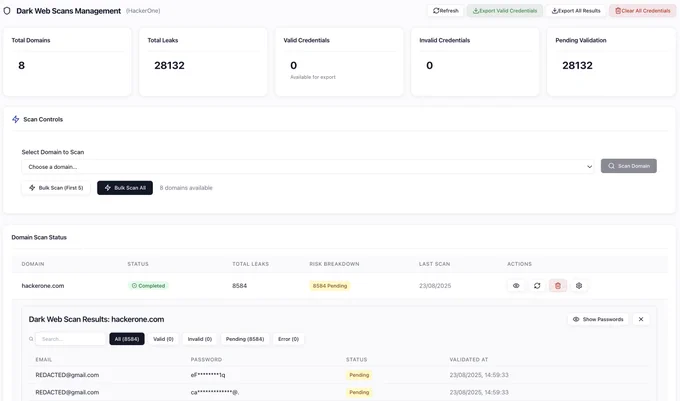The image size is (680, 401).
Task: Click the 8584 total leaks cell for hackerone.com
Action: click(239, 286)
